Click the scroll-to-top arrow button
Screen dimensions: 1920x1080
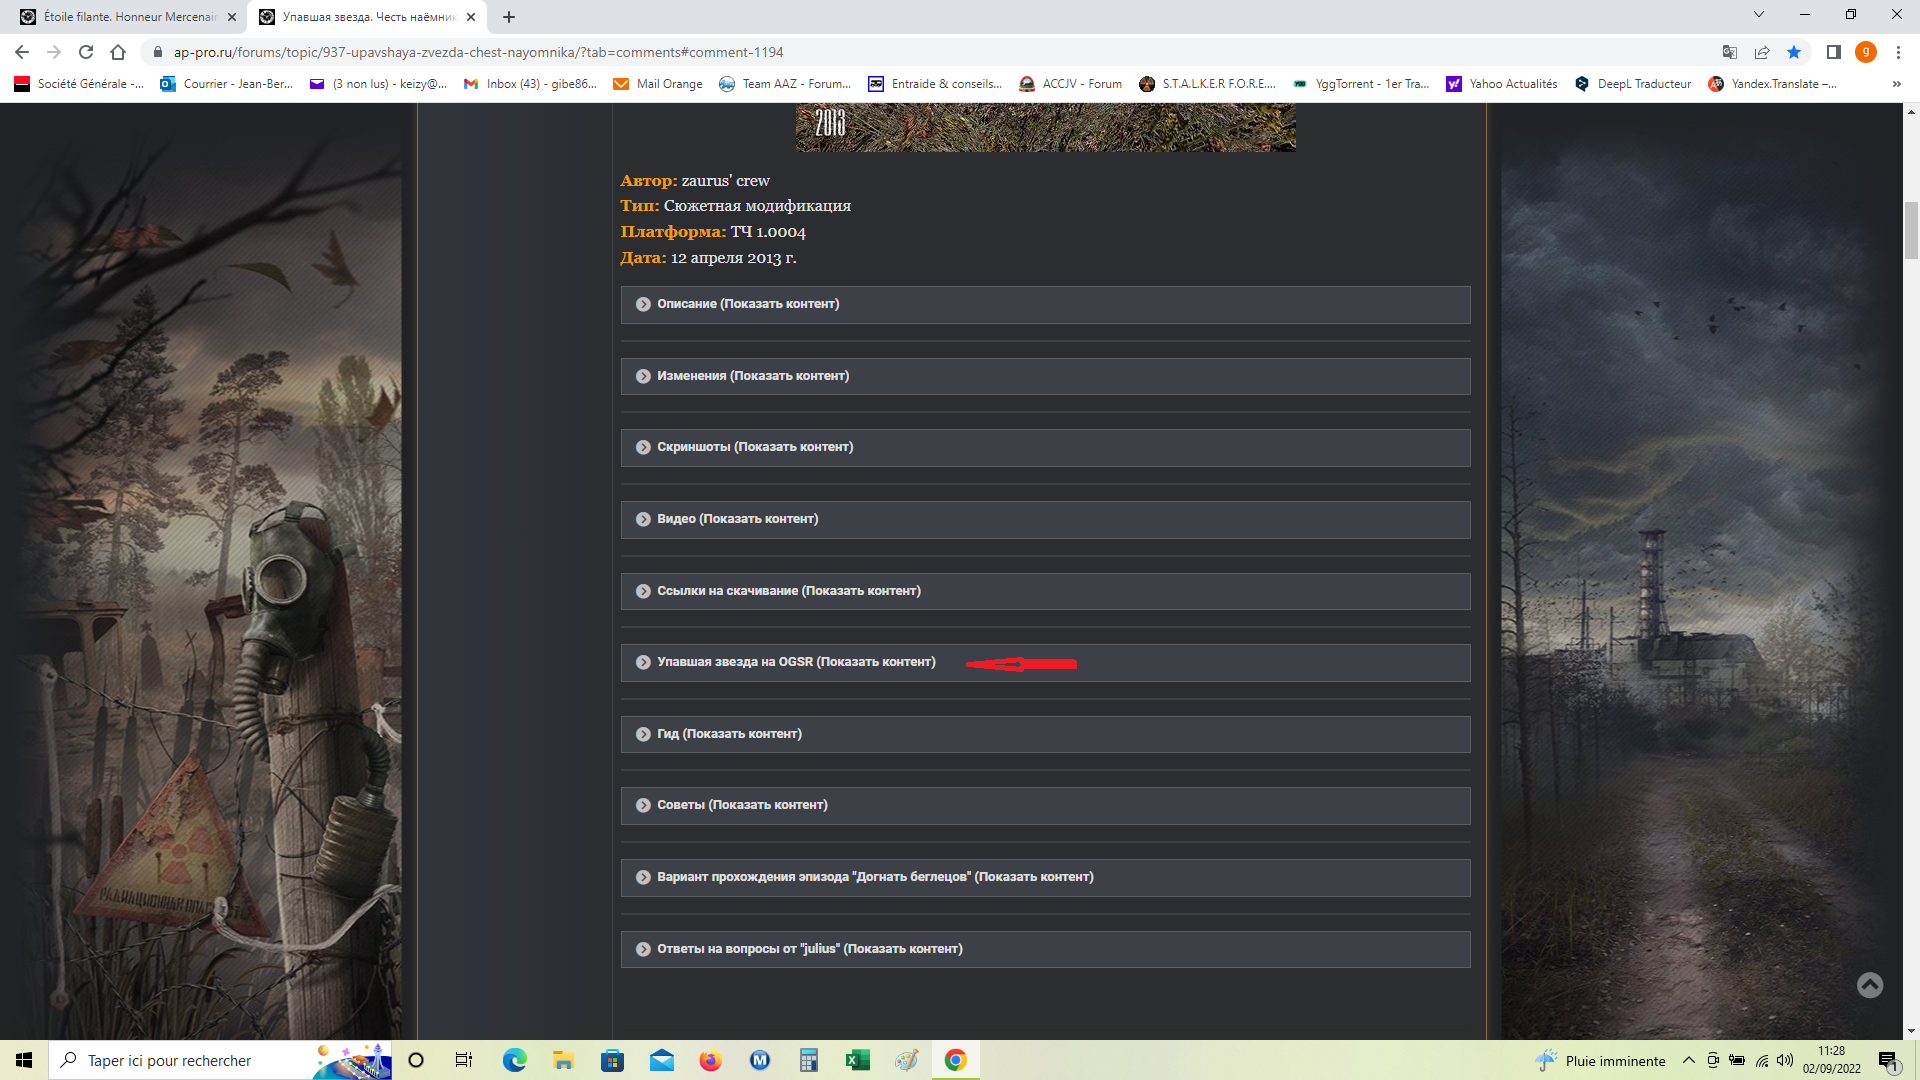click(x=1869, y=985)
